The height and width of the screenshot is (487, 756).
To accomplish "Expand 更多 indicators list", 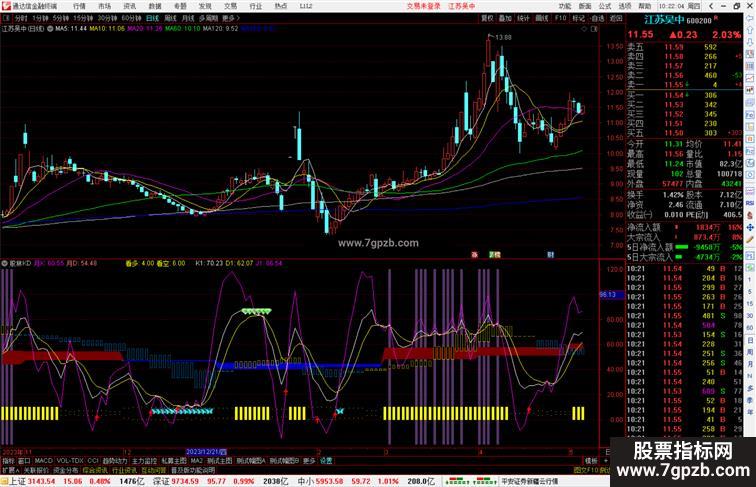I will (x=309, y=461).
